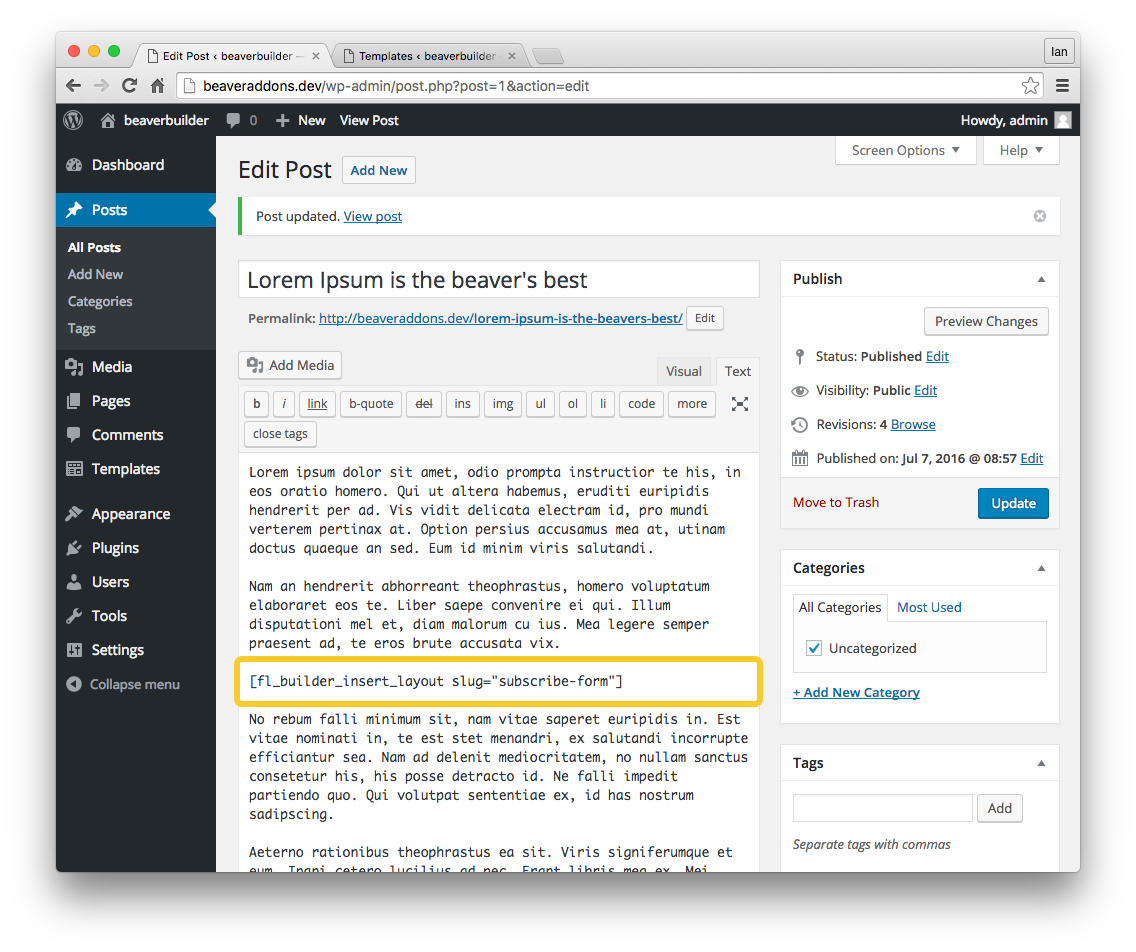
Task: Edit the post Status
Action: tap(937, 356)
